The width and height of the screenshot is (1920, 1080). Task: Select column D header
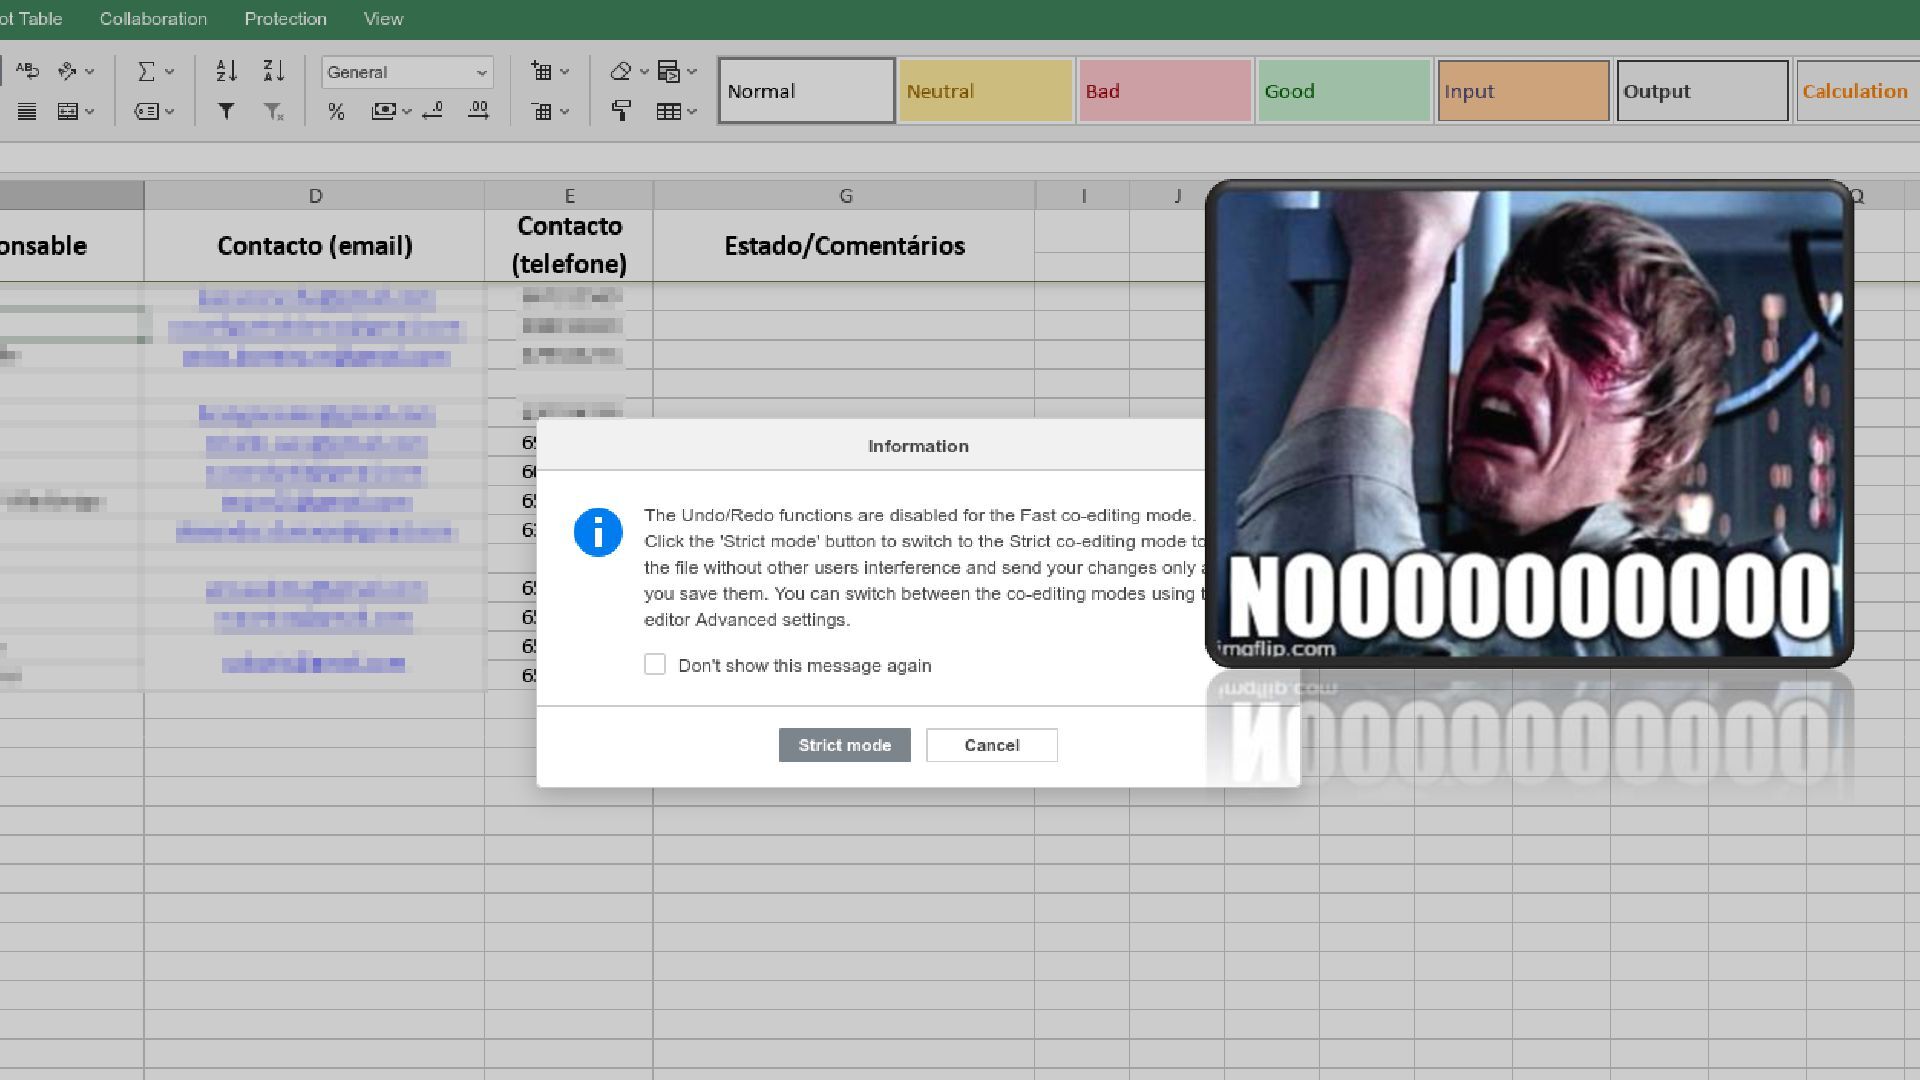tap(315, 196)
